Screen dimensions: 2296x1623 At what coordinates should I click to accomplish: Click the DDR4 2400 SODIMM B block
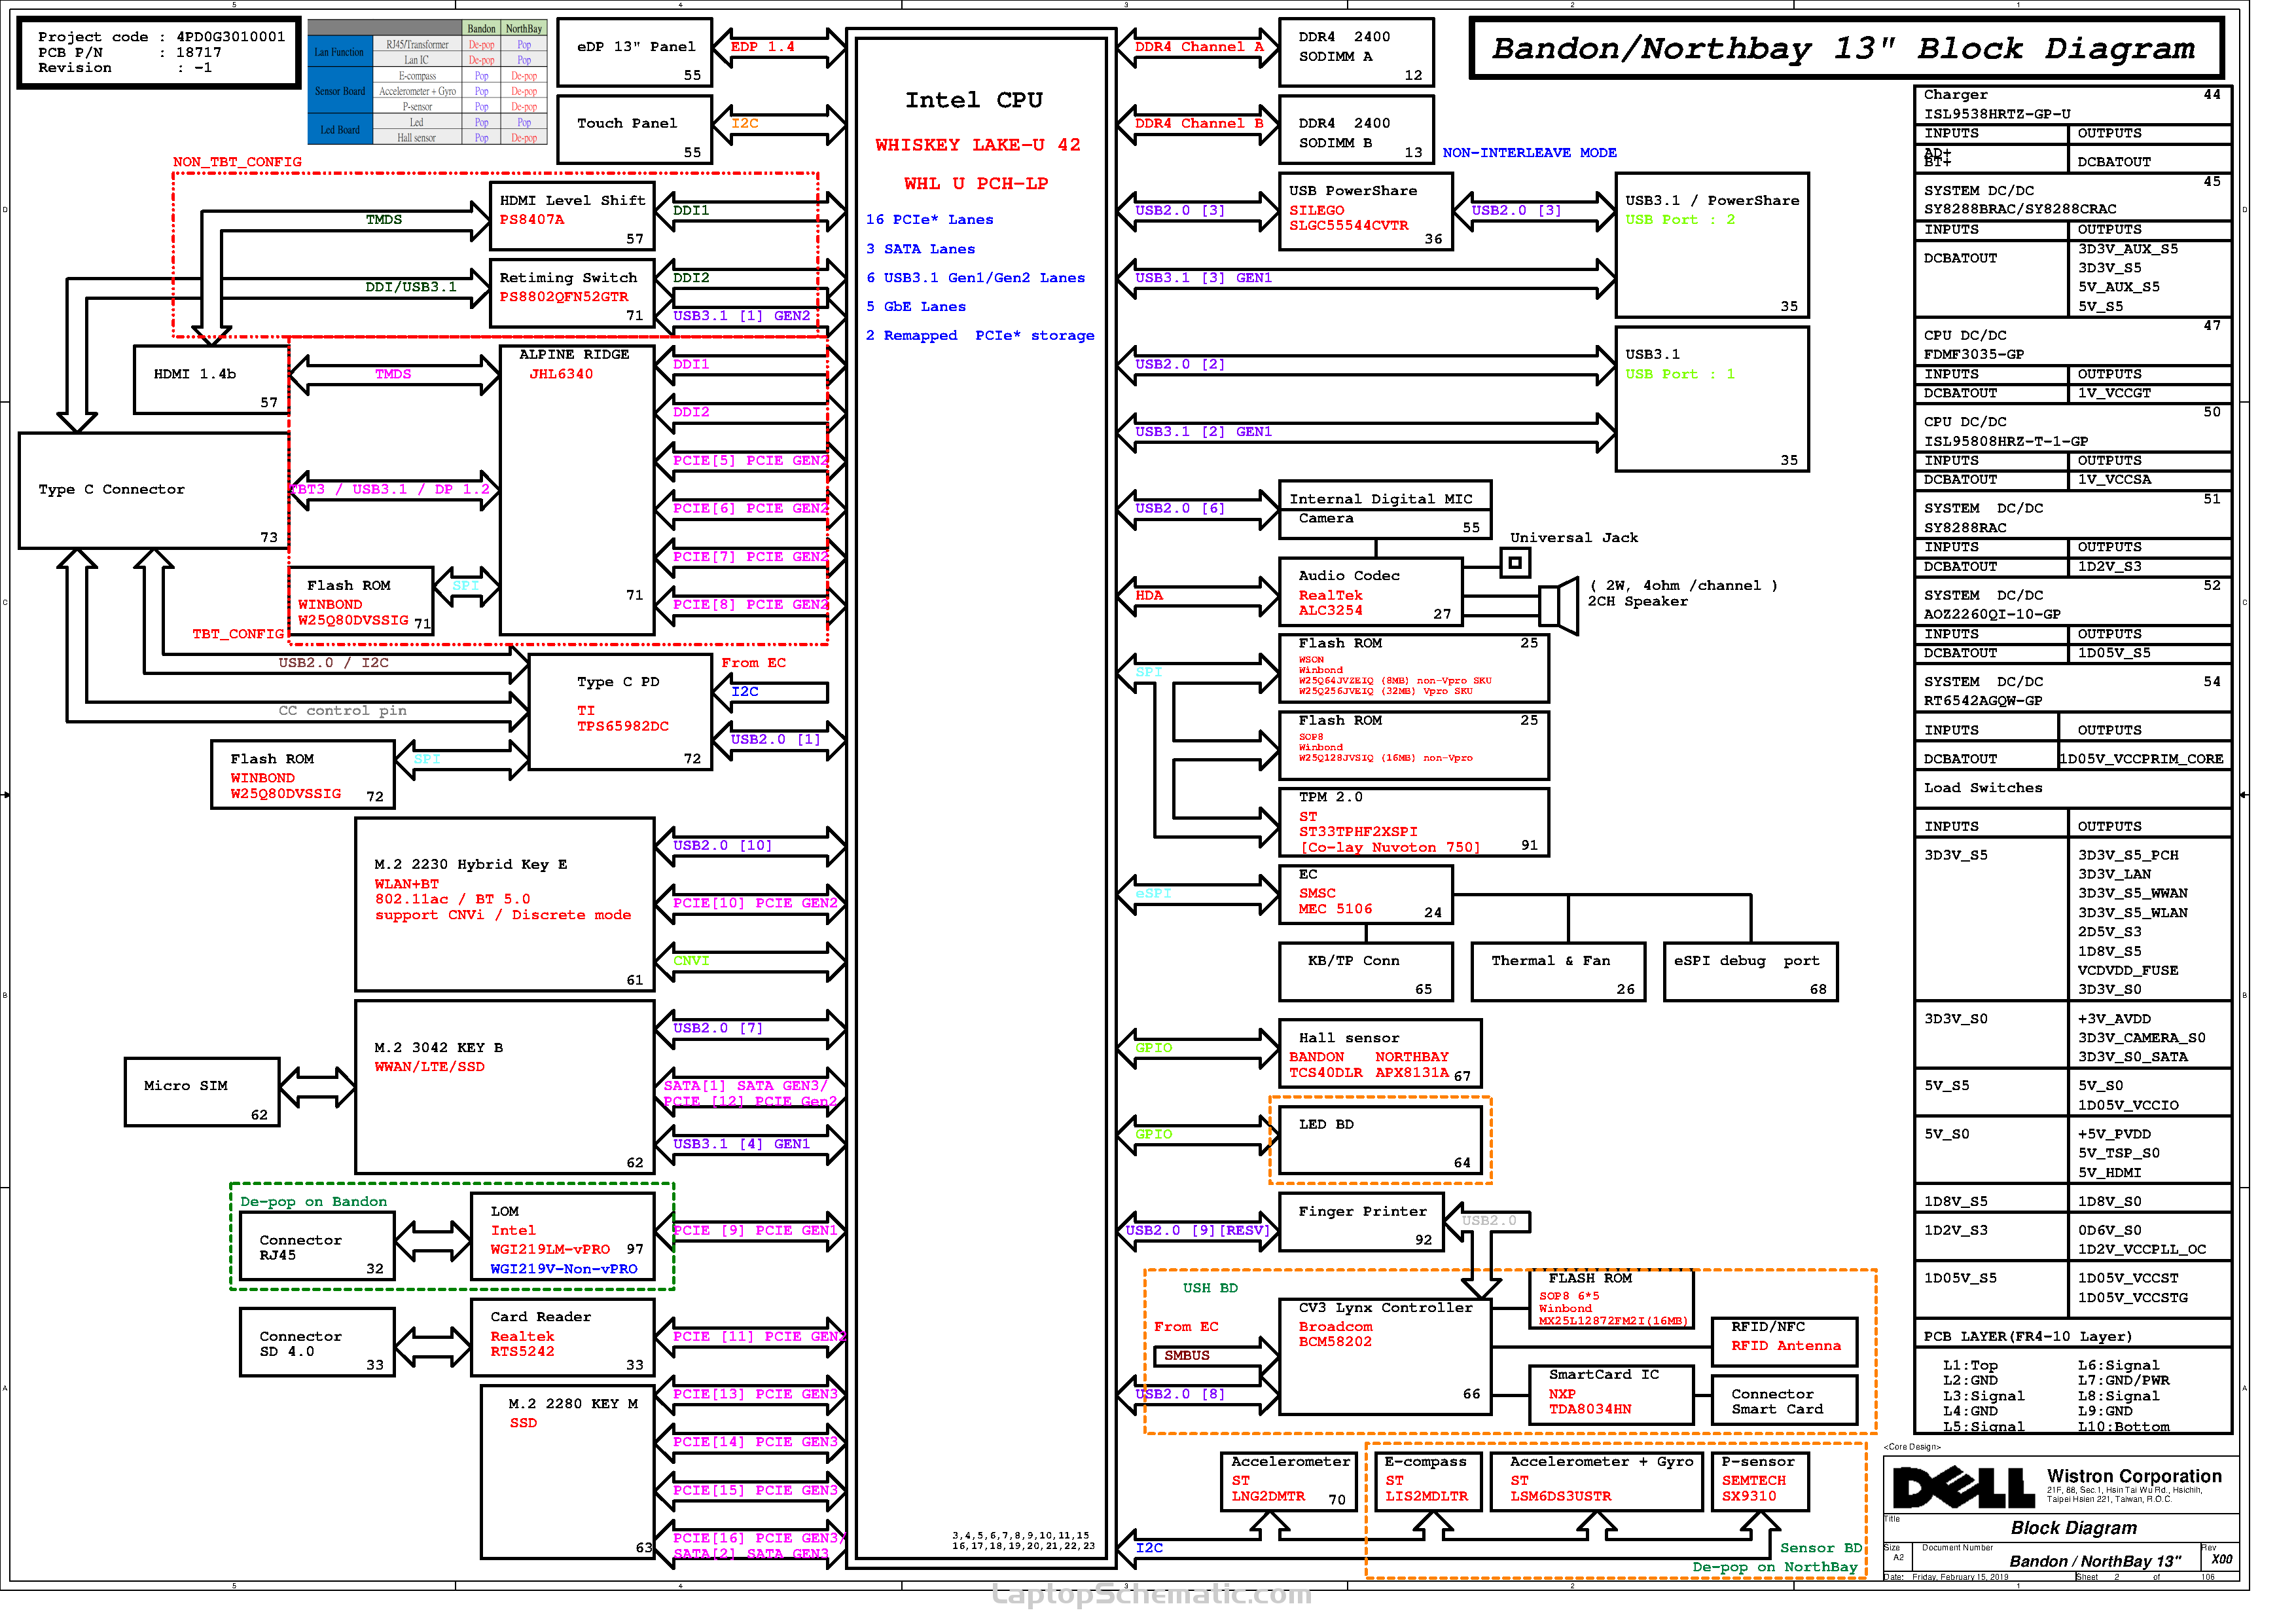click(1357, 130)
